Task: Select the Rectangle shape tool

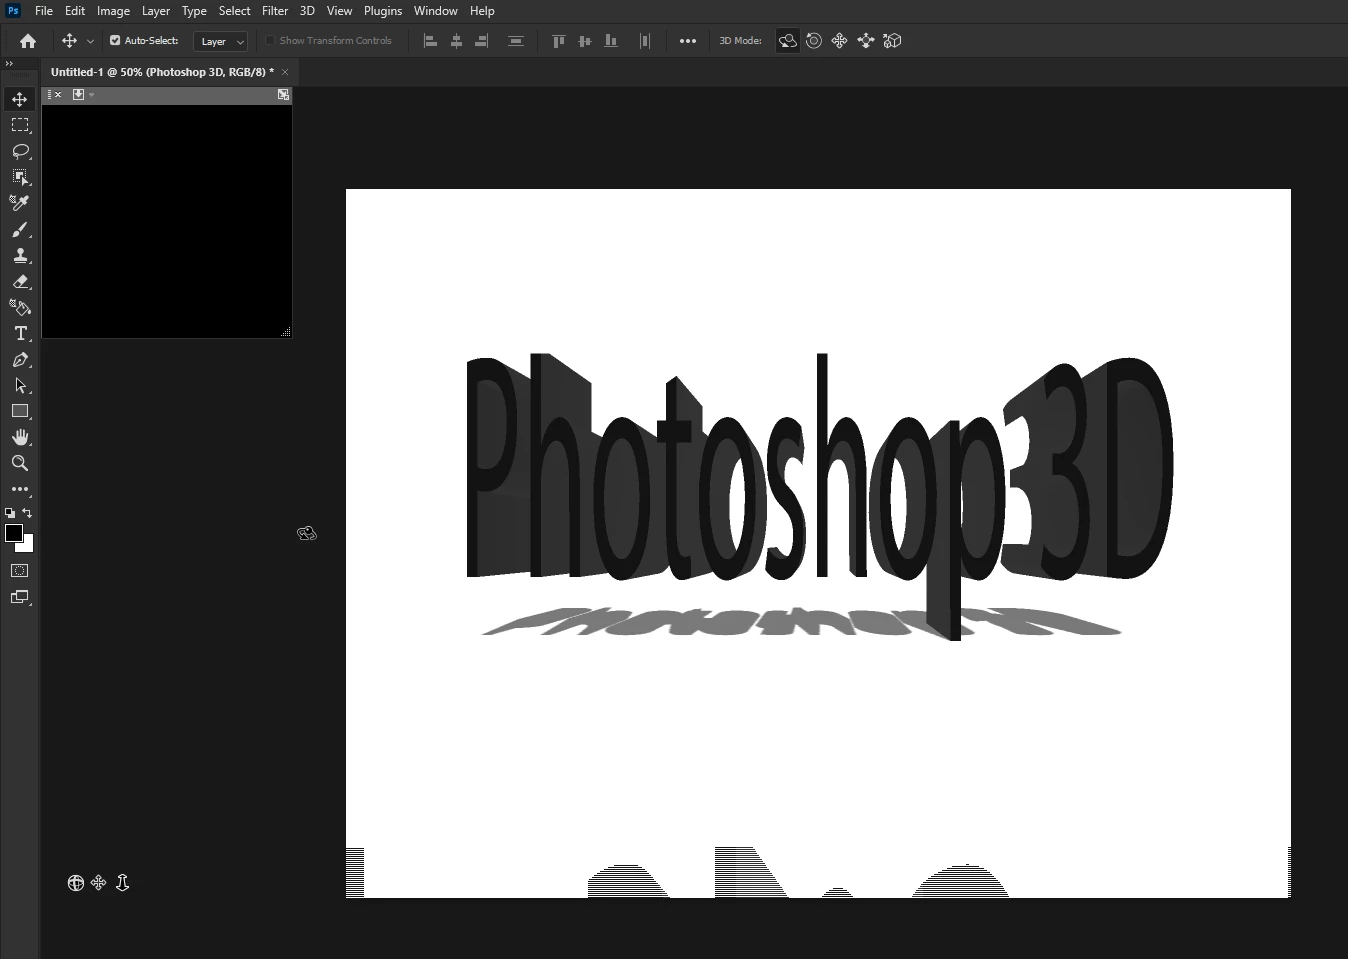Action: tap(20, 412)
